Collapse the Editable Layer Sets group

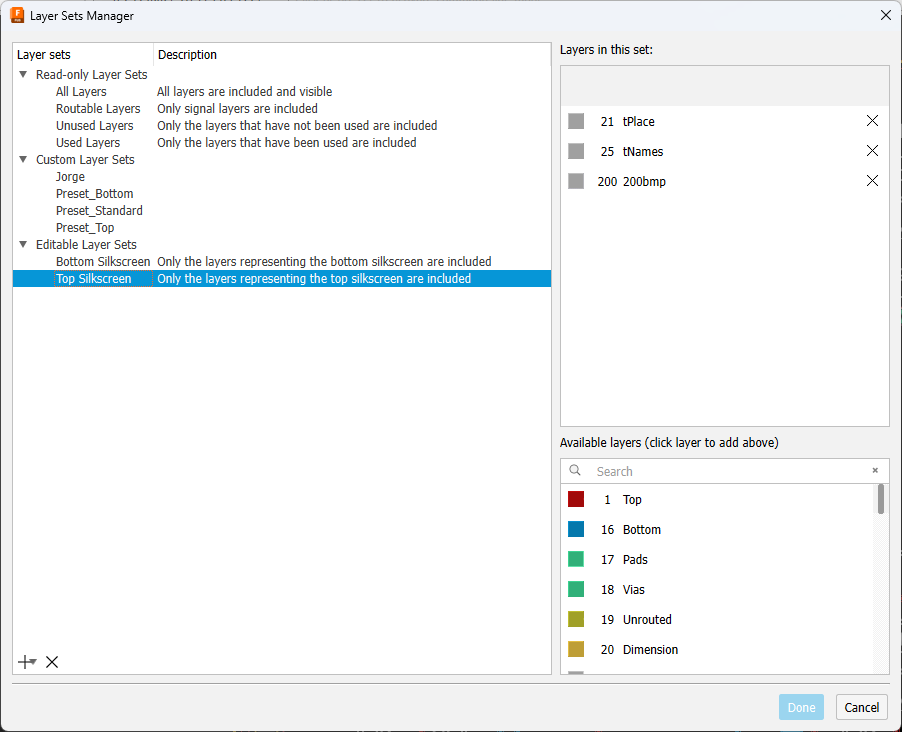click(x=23, y=244)
